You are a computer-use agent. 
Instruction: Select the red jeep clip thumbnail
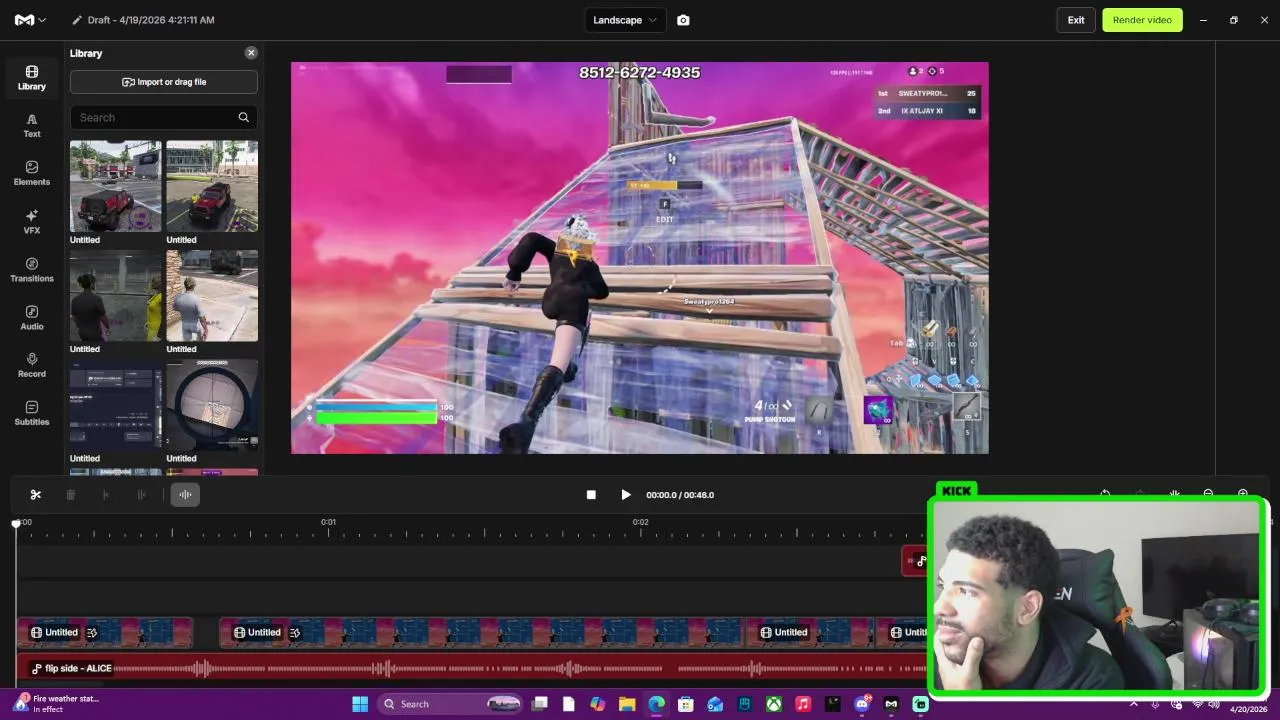click(x=115, y=186)
